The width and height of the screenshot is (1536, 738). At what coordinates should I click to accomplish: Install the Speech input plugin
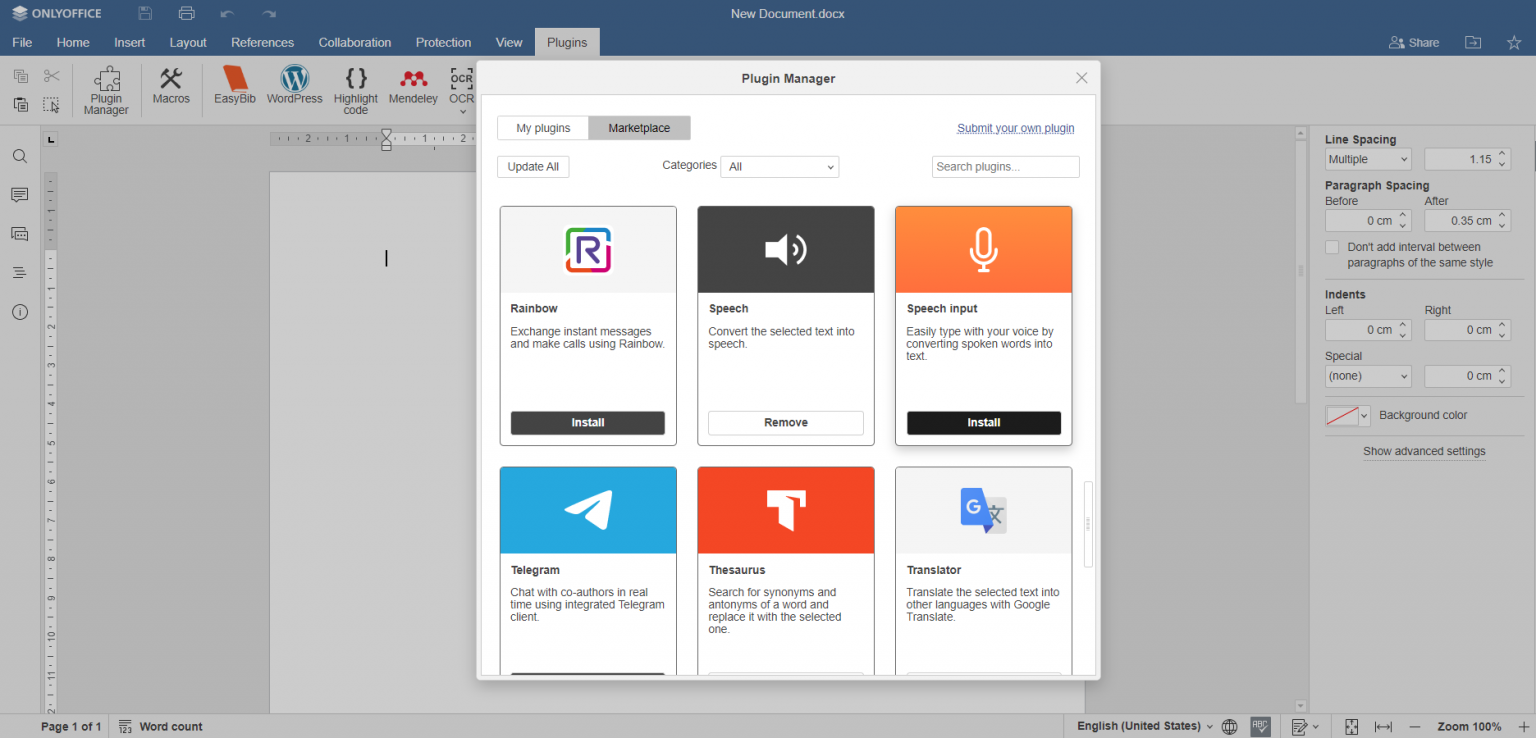pyautogui.click(x=983, y=422)
